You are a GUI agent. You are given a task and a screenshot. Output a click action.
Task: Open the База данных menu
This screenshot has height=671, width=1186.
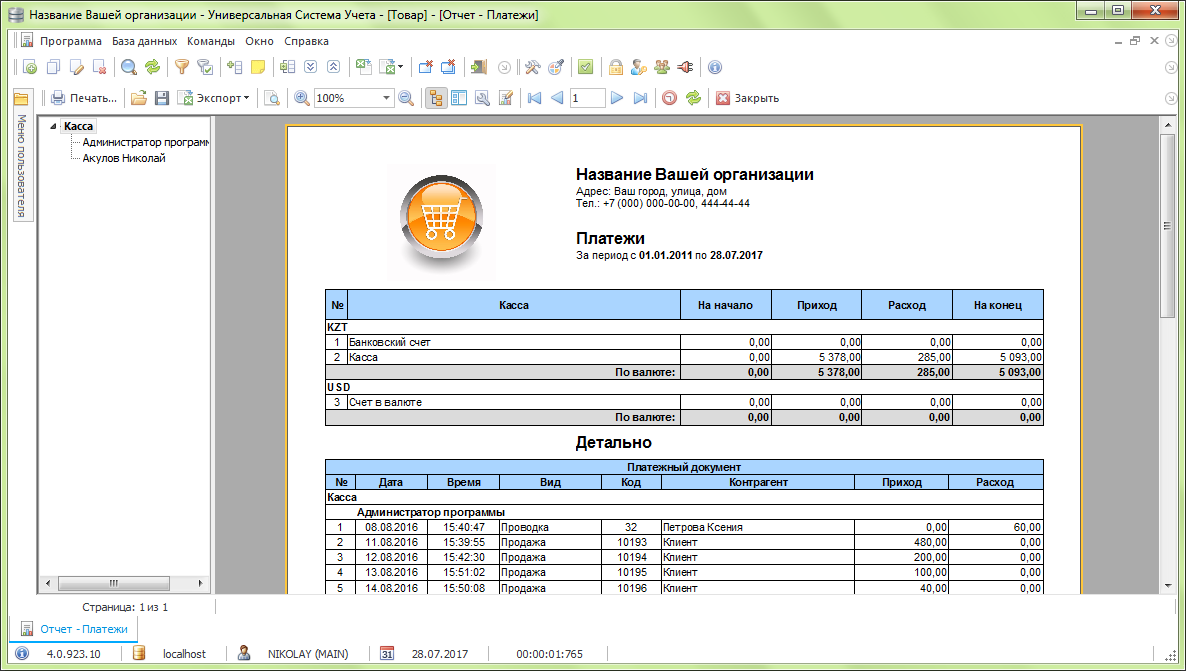click(144, 42)
